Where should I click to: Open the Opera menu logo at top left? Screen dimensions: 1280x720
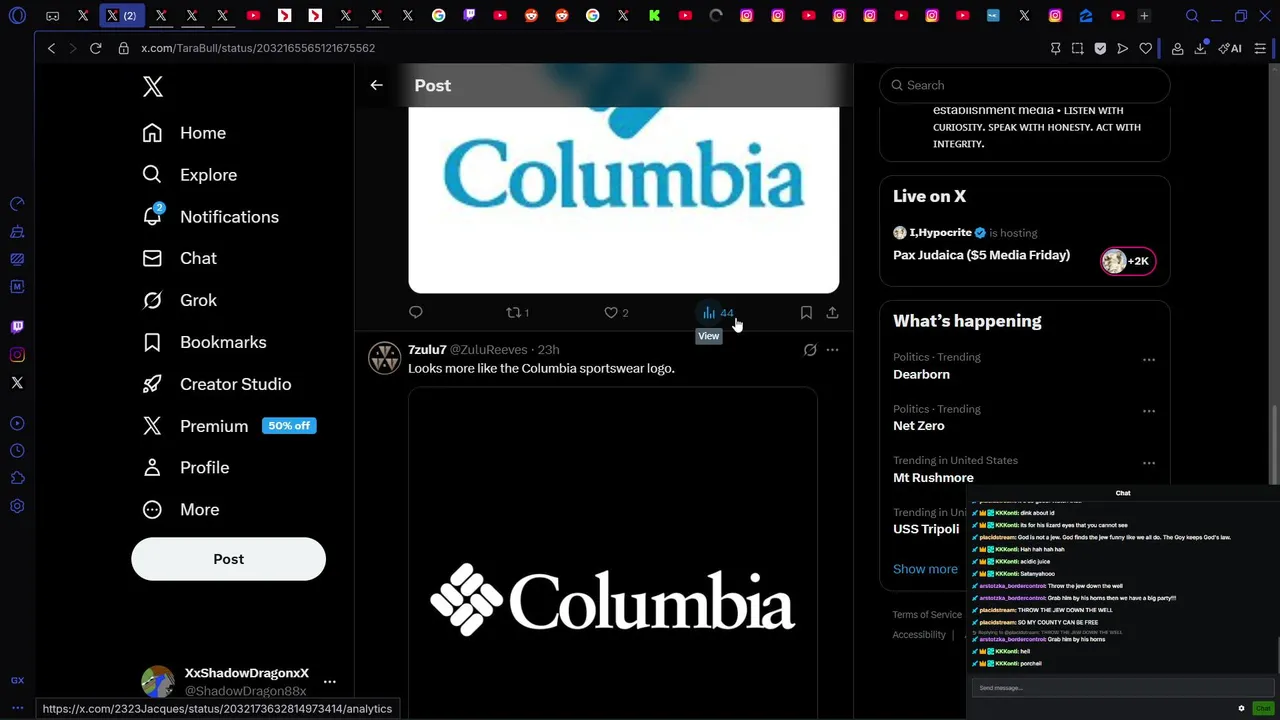point(17,16)
